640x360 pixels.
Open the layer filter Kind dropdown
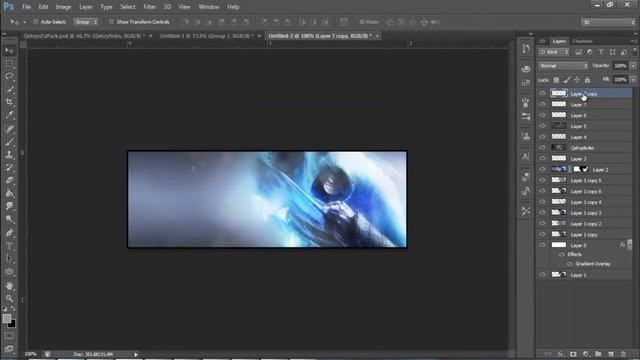click(554, 52)
